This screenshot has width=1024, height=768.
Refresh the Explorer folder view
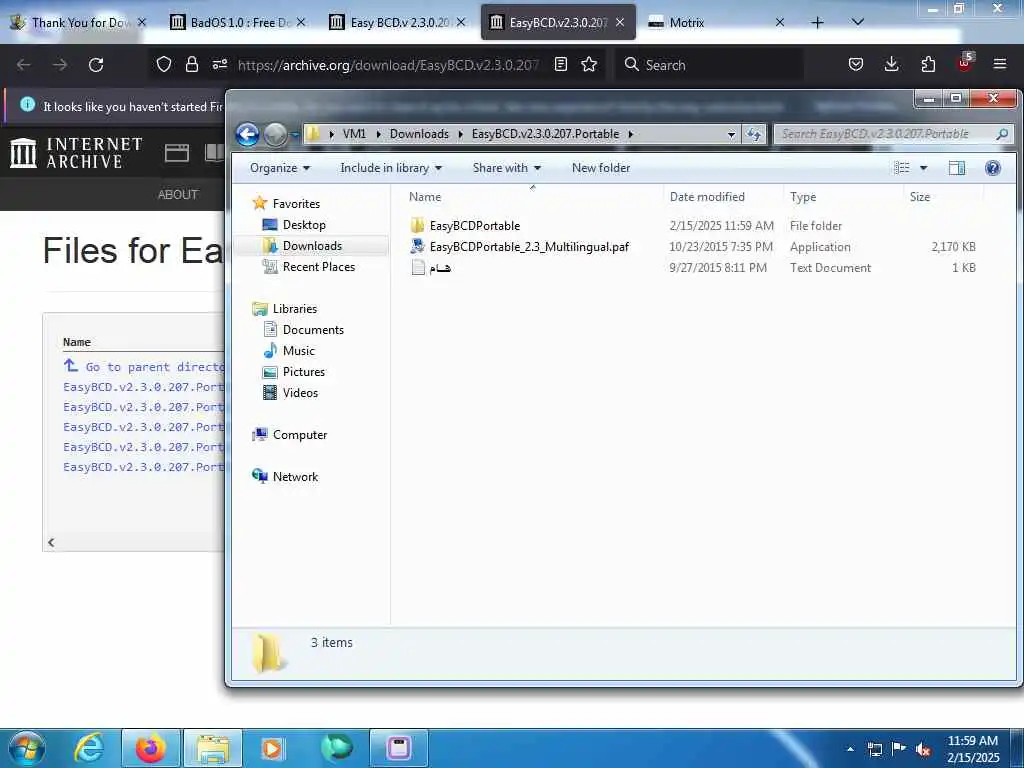tap(754, 134)
